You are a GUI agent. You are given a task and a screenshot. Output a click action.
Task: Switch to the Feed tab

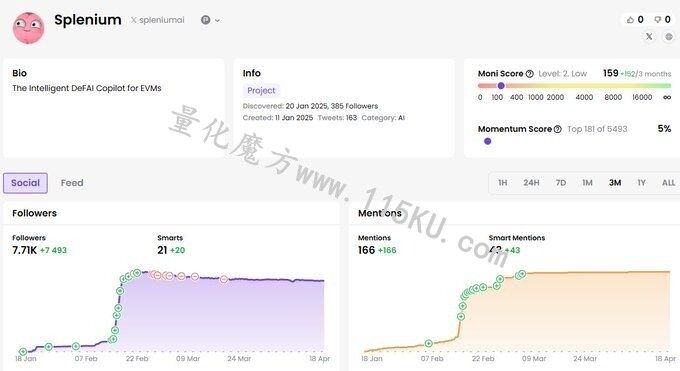tap(72, 183)
